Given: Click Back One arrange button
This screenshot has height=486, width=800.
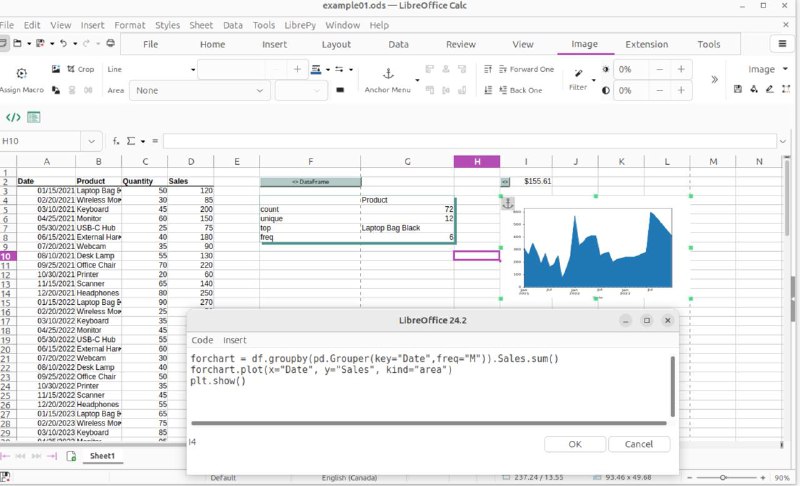Looking at the screenshot, I should coord(520,90).
